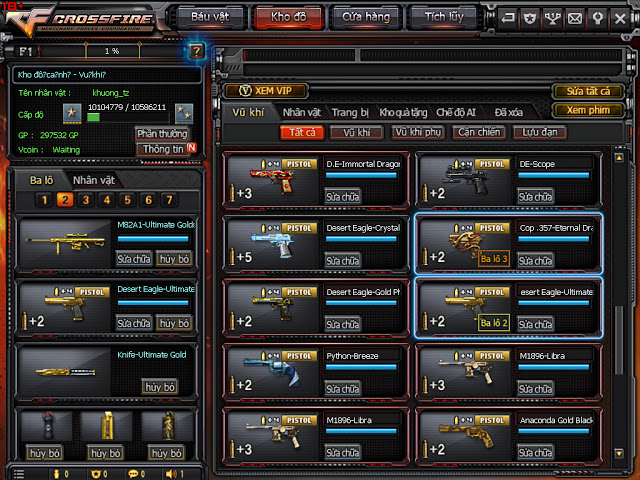
Task: Click the shield icon in bottom bar
Action: pos(96,474)
